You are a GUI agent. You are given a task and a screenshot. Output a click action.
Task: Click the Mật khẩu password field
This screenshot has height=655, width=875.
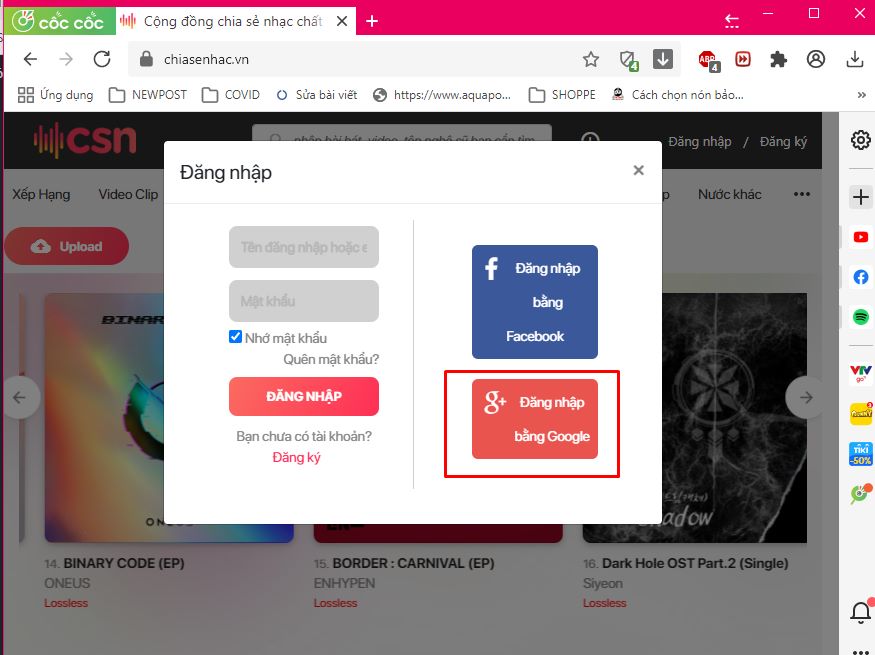304,301
